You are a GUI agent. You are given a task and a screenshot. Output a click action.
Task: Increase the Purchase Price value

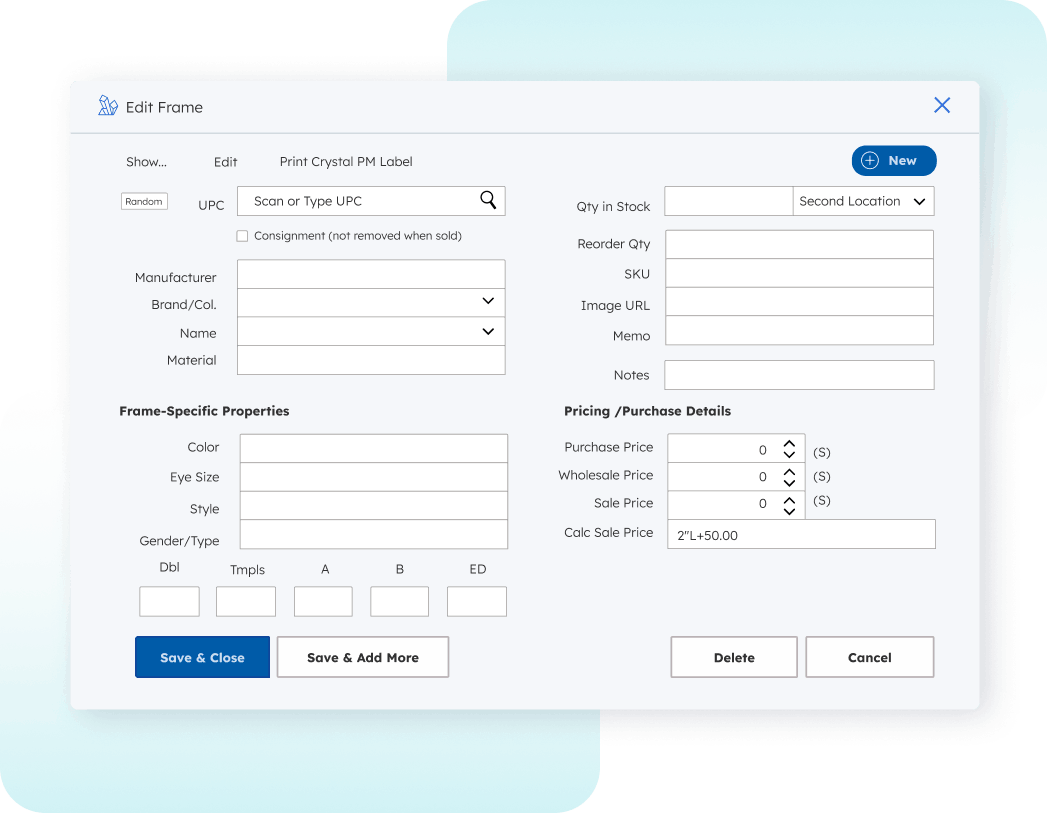coord(789,443)
